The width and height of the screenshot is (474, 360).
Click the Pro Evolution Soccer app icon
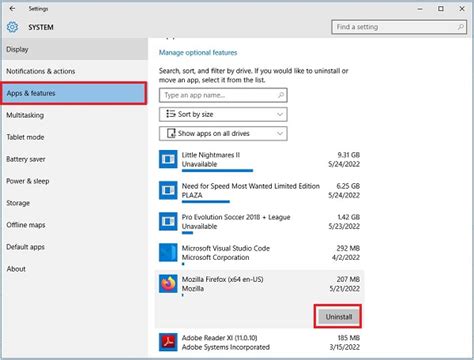[168, 221]
